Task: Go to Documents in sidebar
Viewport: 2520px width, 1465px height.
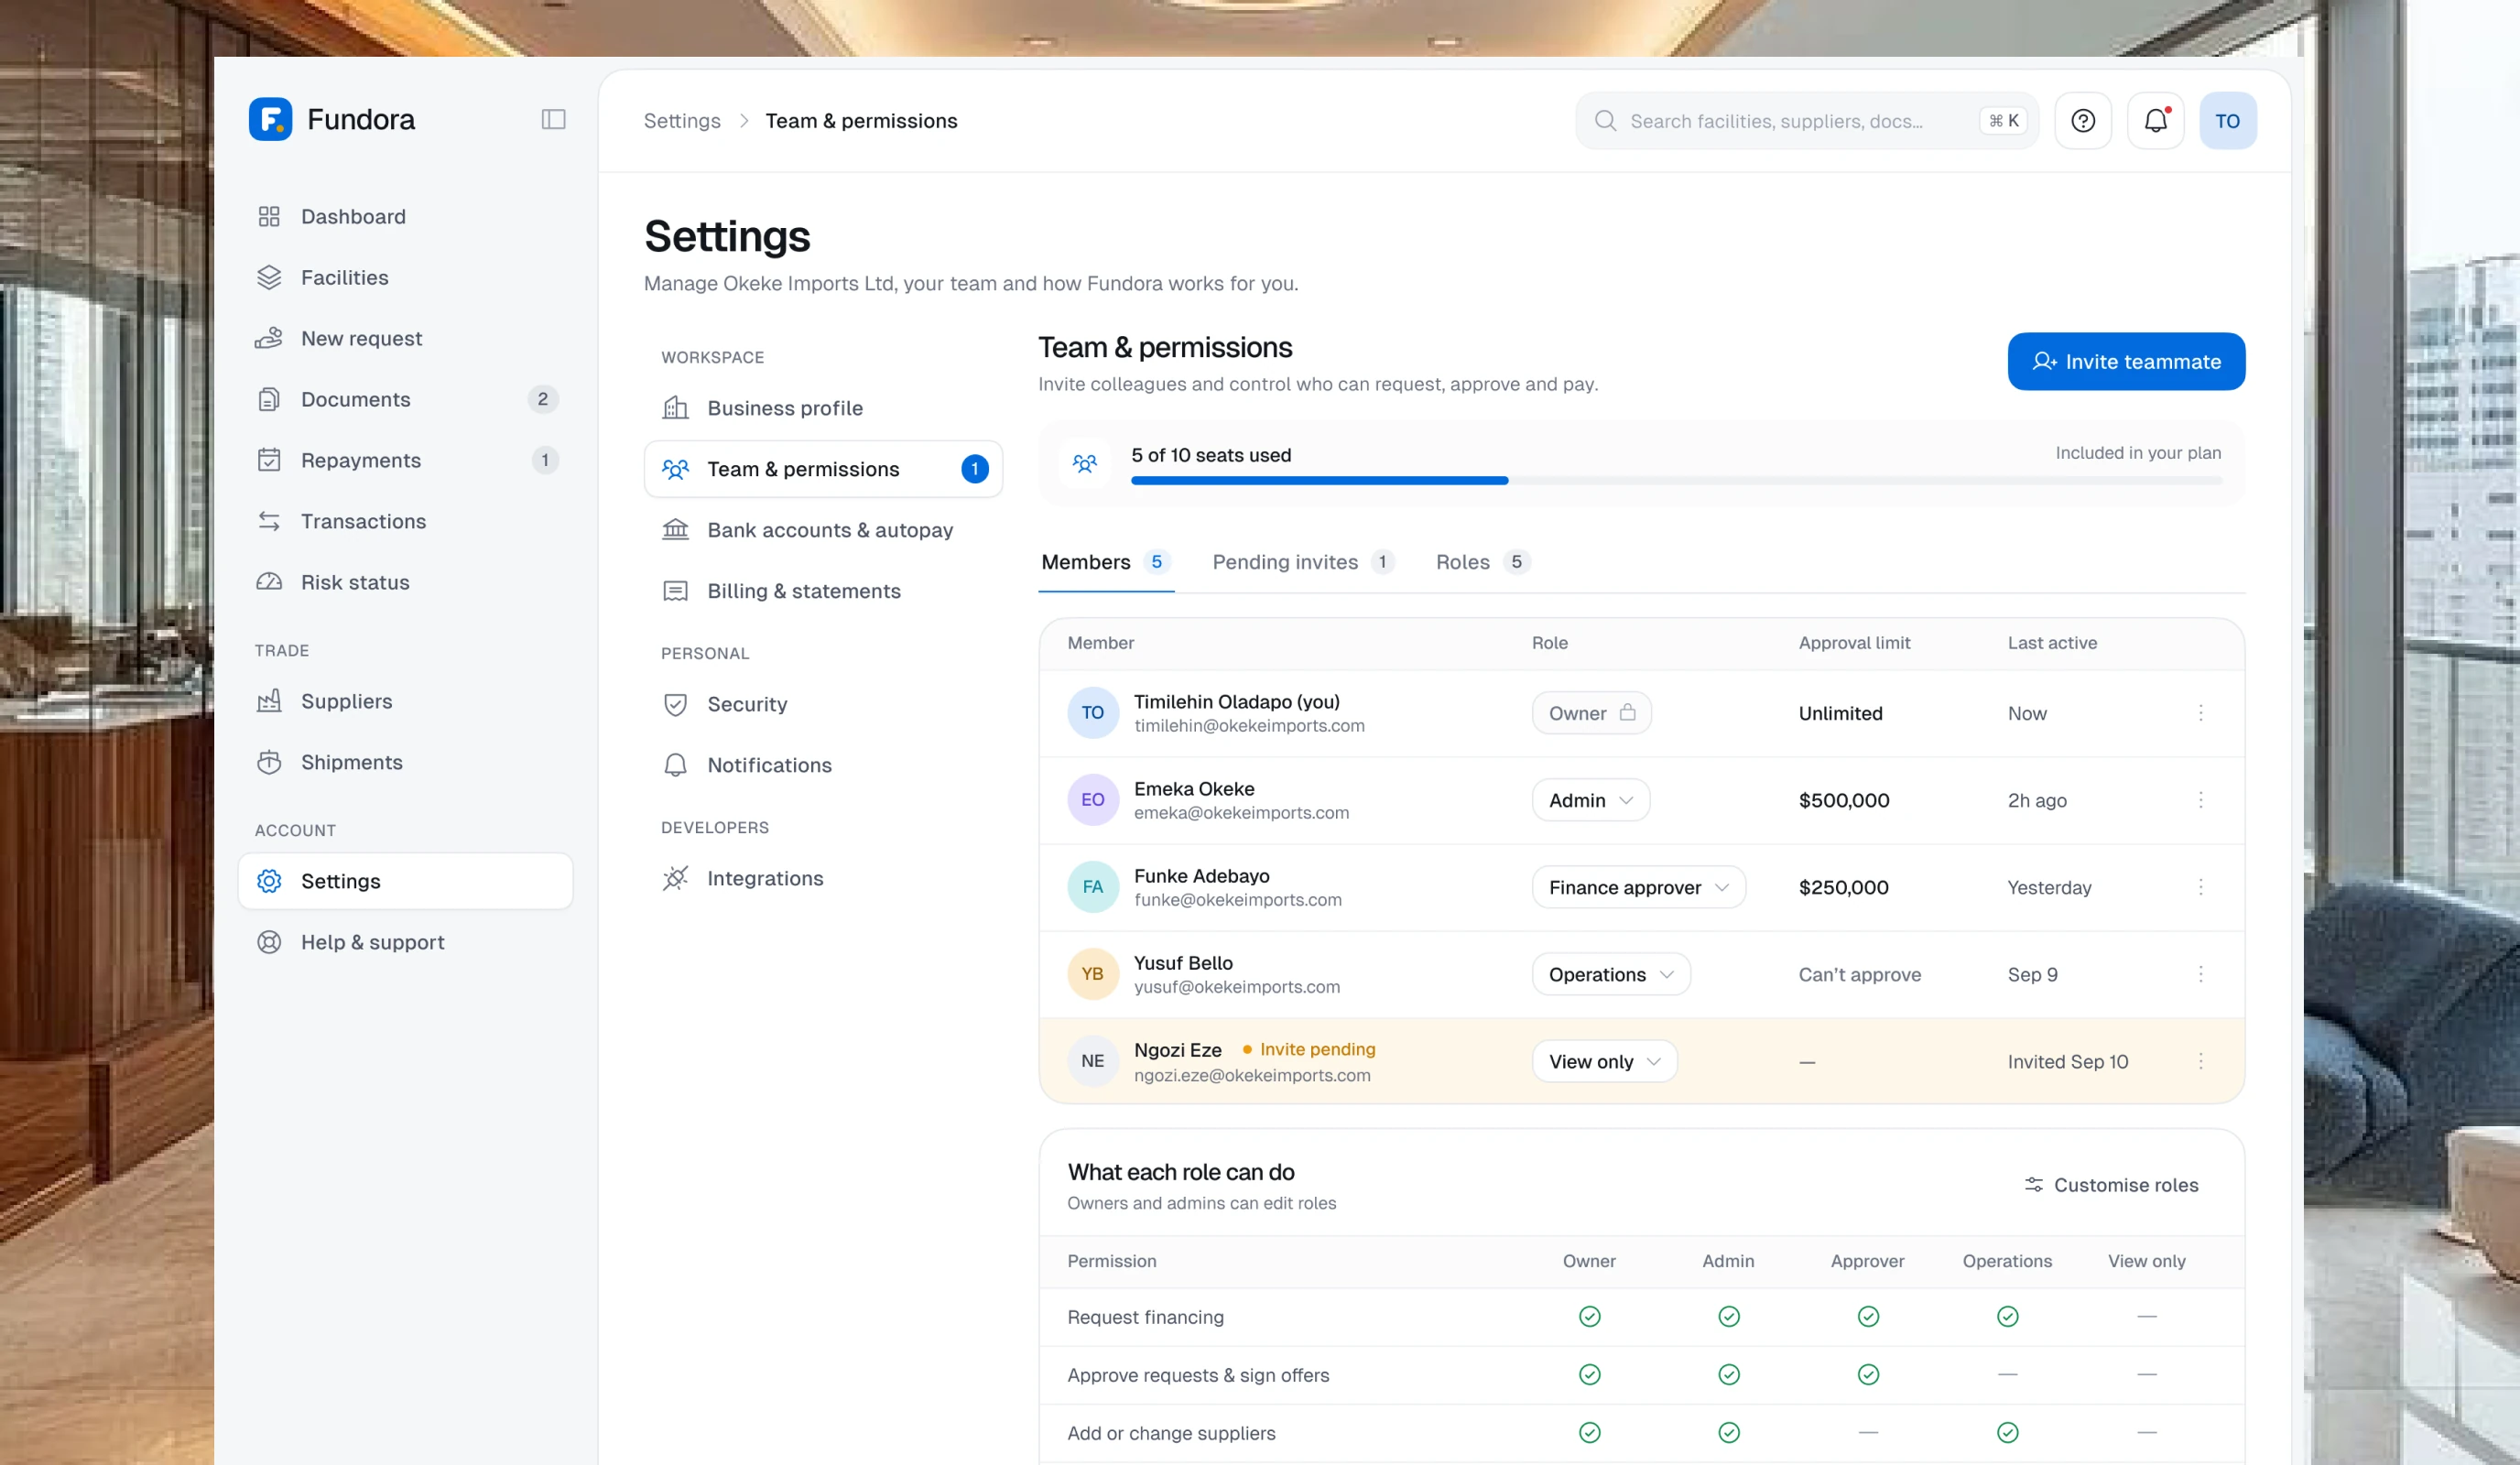Action: (x=406, y=399)
